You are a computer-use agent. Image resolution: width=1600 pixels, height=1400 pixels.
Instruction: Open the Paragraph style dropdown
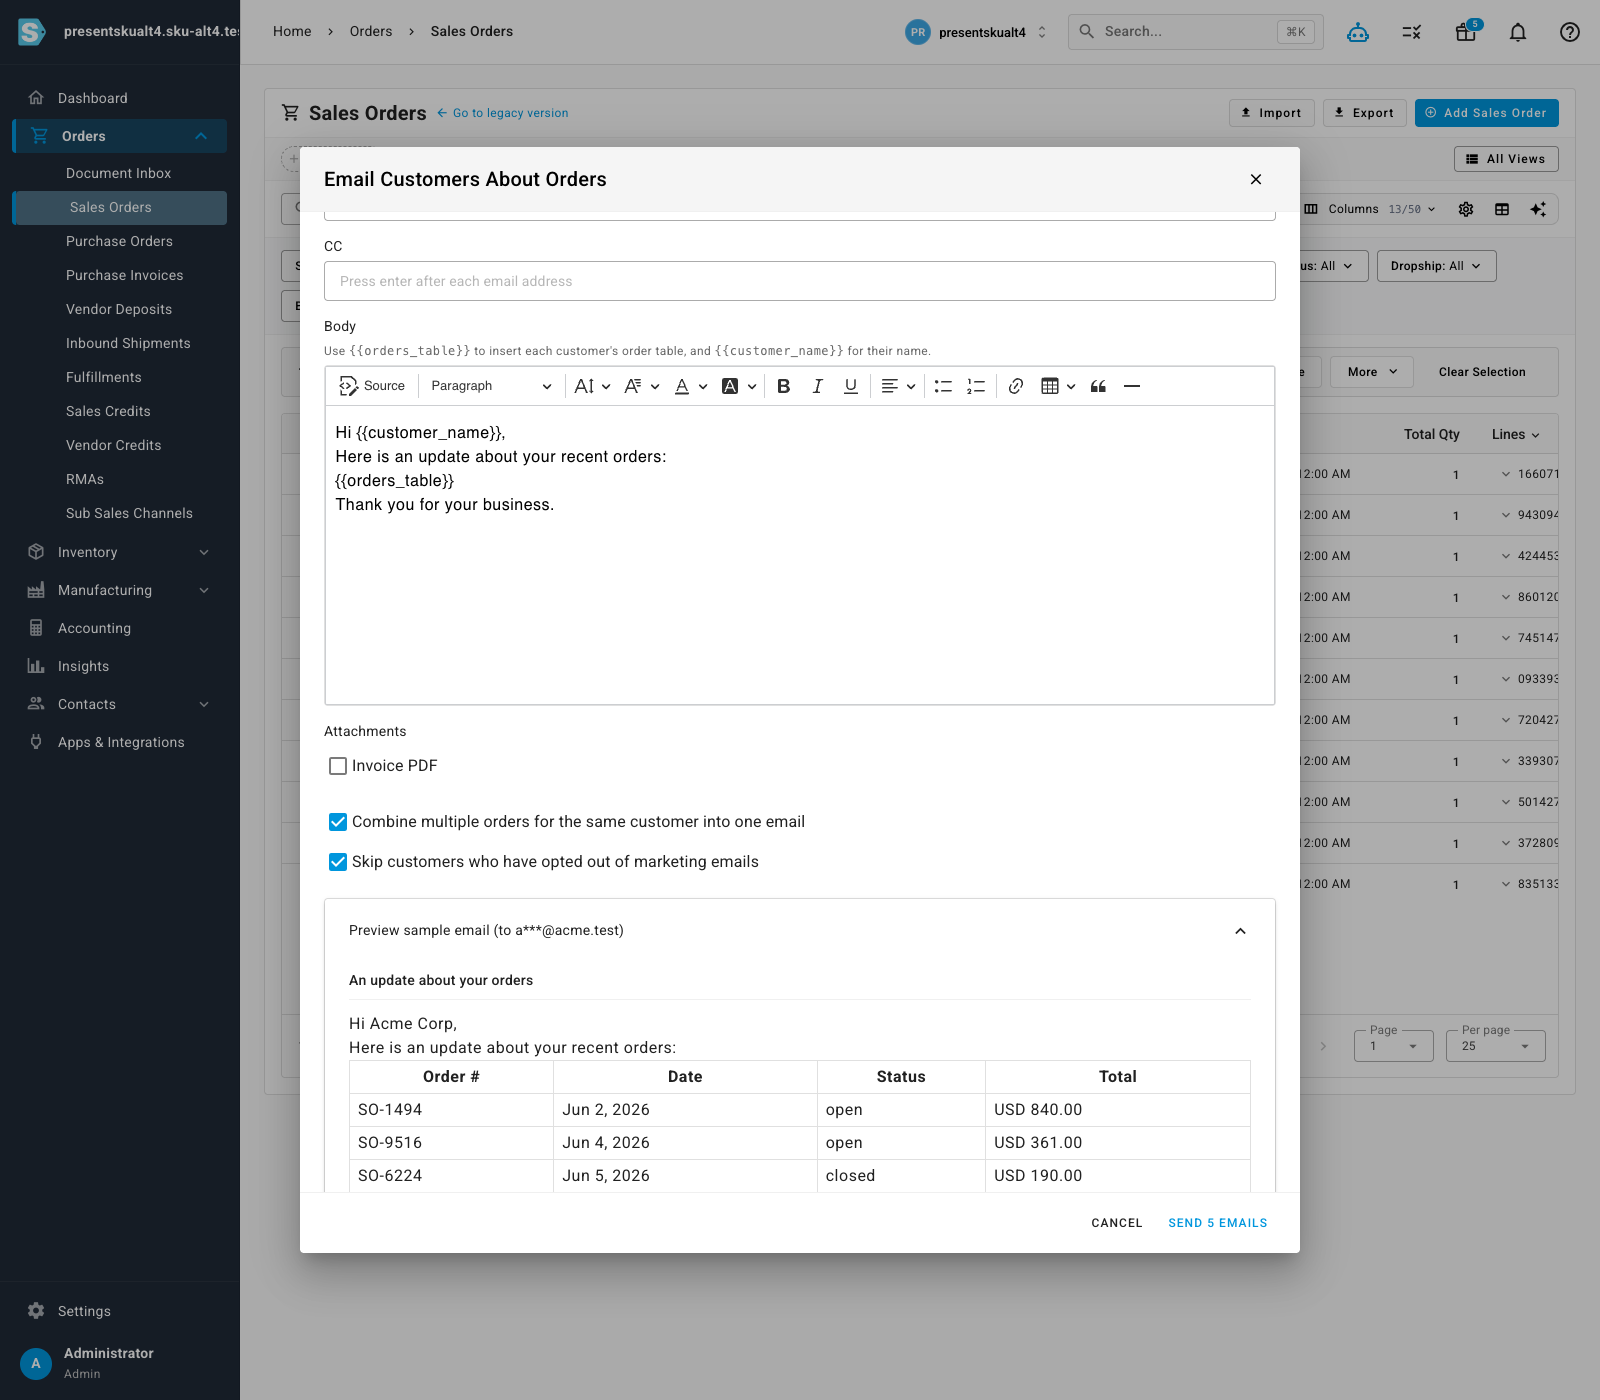[x=490, y=386]
